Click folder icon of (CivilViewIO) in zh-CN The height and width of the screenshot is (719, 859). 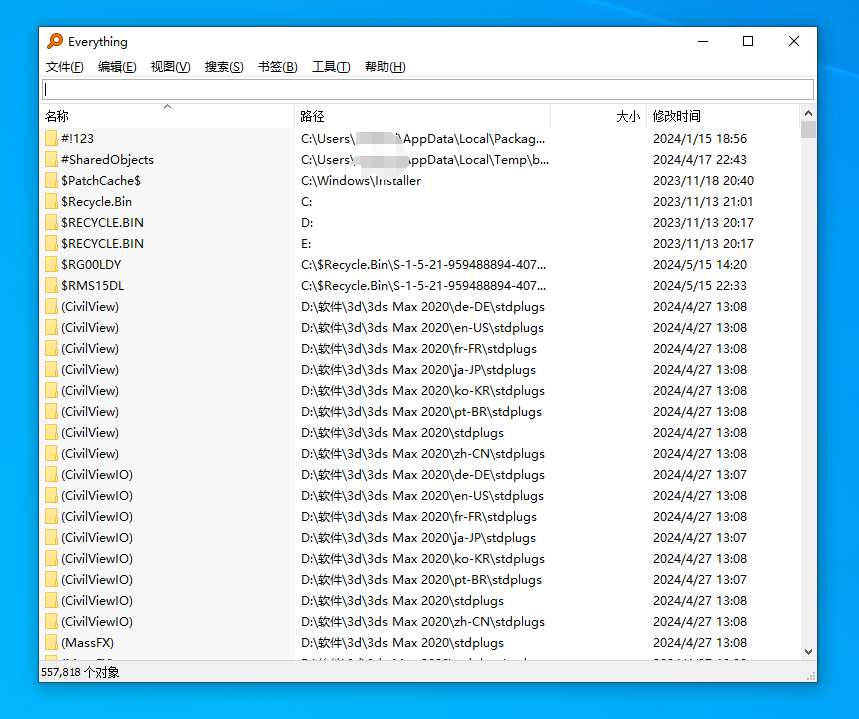coord(51,621)
